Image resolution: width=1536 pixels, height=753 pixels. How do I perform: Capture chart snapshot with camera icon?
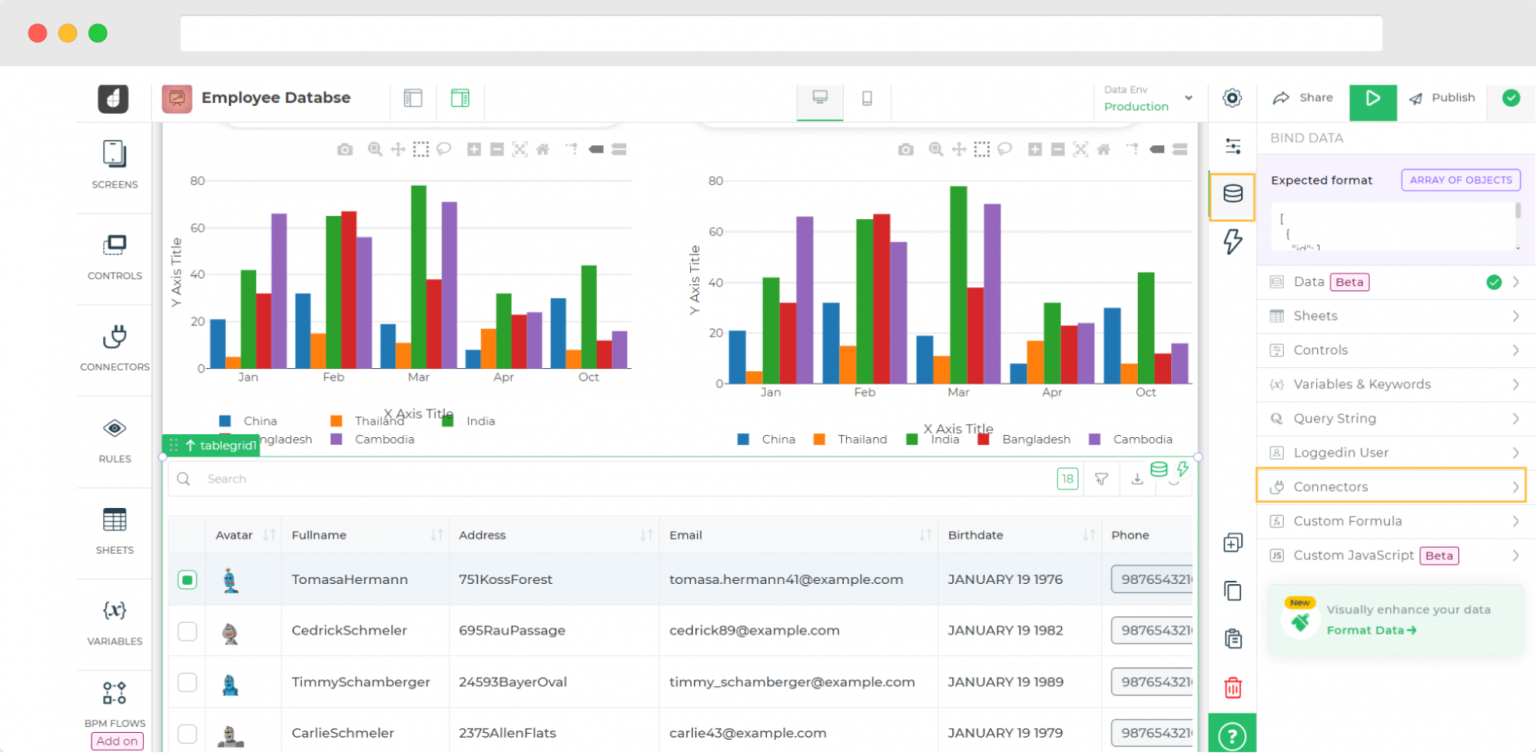click(345, 148)
